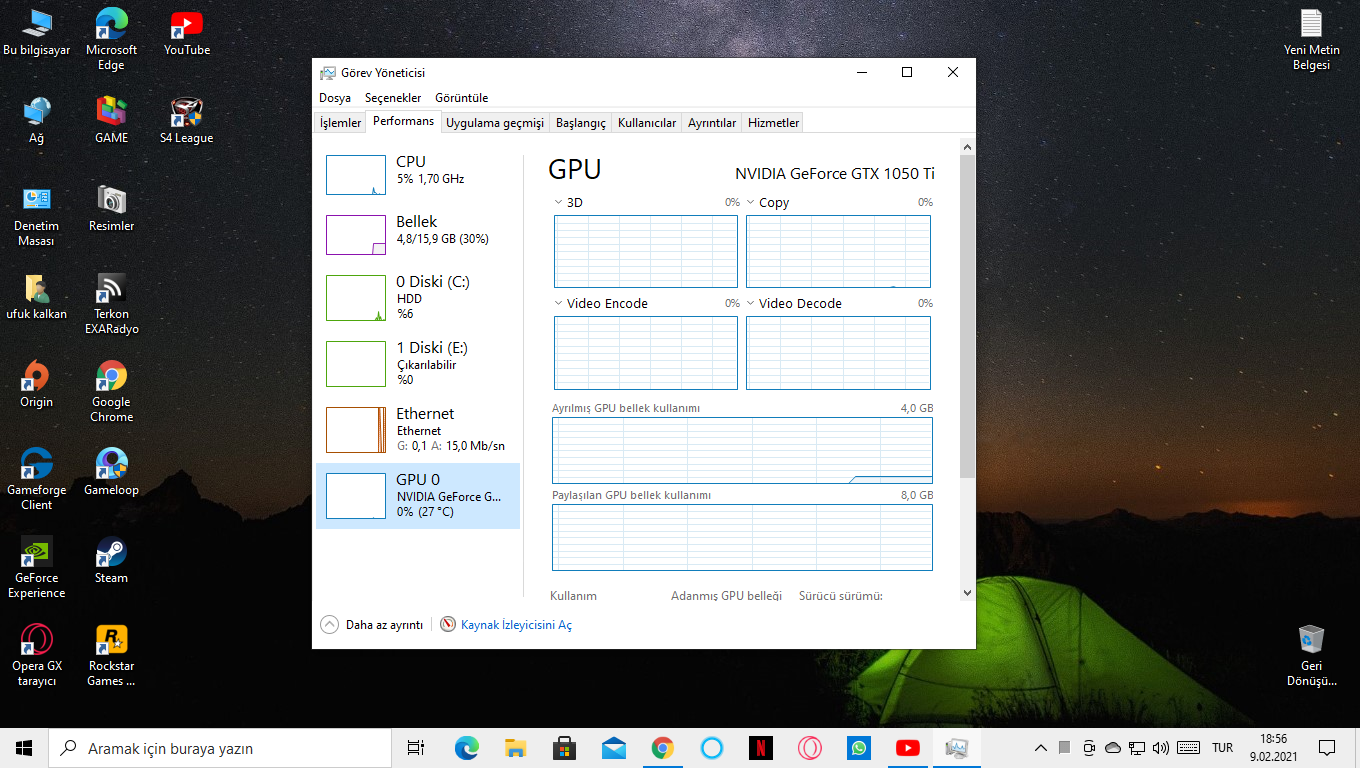The image size is (1360, 768).
Task: Click the Performans tab
Action: (404, 122)
